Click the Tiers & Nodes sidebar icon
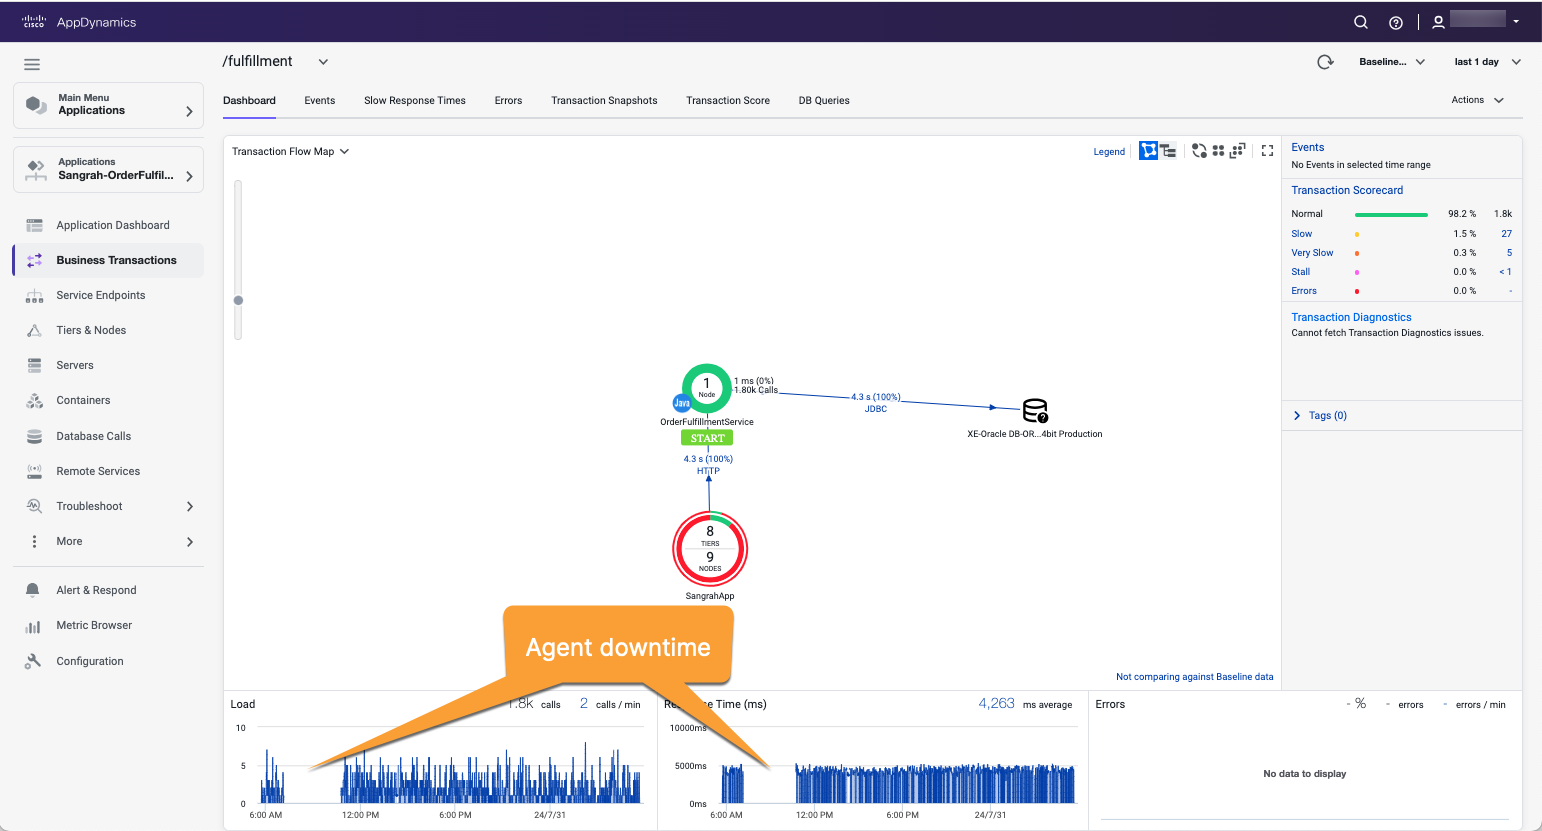 (34, 330)
